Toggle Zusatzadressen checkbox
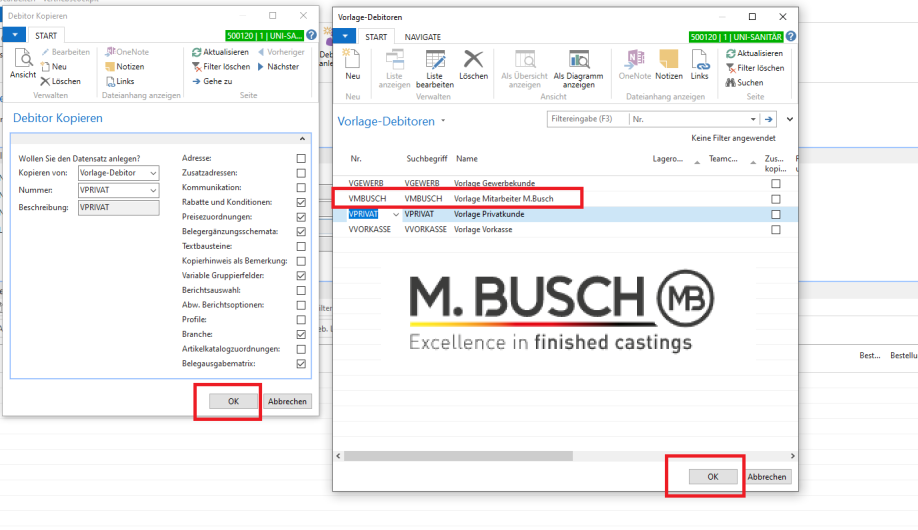The height and width of the screenshot is (530, 918). [x=301, y=173]
